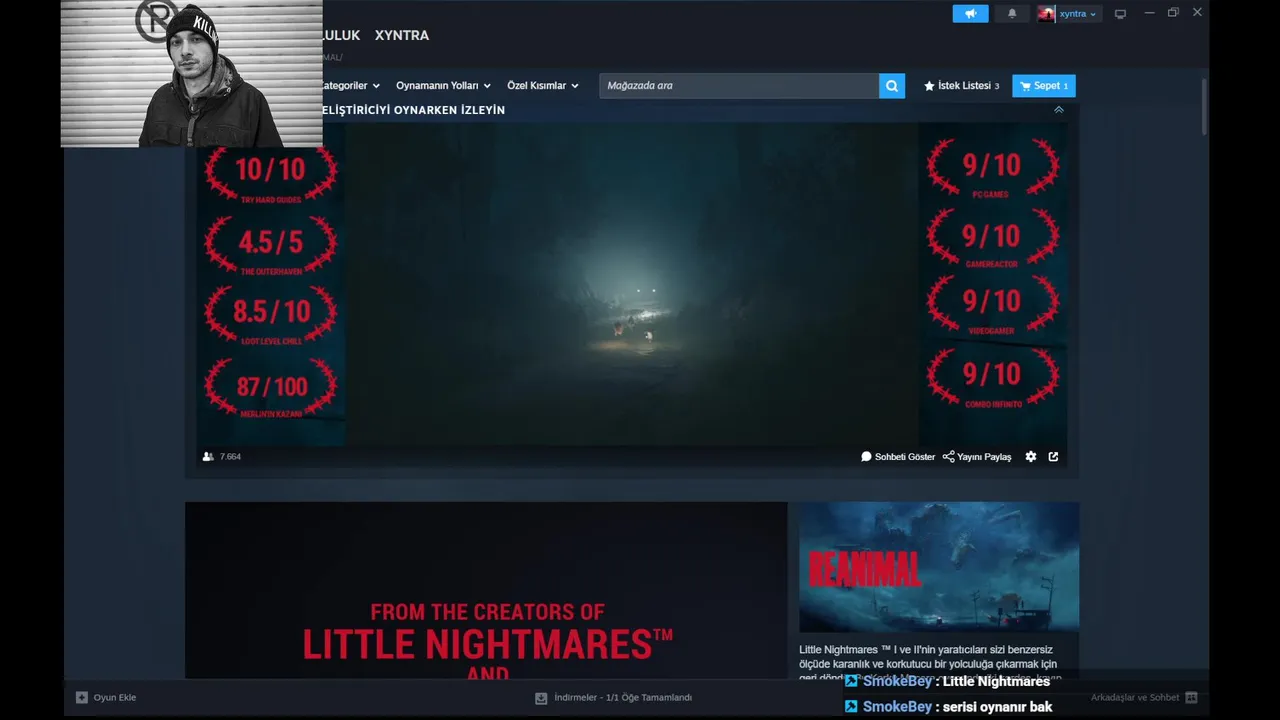Open İndirmeler downloads status
This screenshot has width=1280, height=720.
[x=613, y=698]
